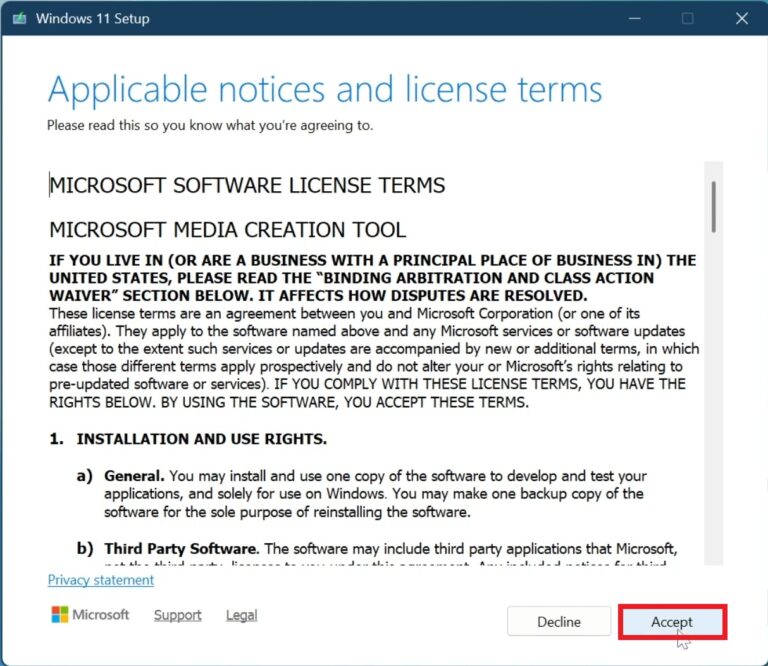768x666 pixels.
Task: Click the license text scrollbar thumb
Action: point(713,206)
